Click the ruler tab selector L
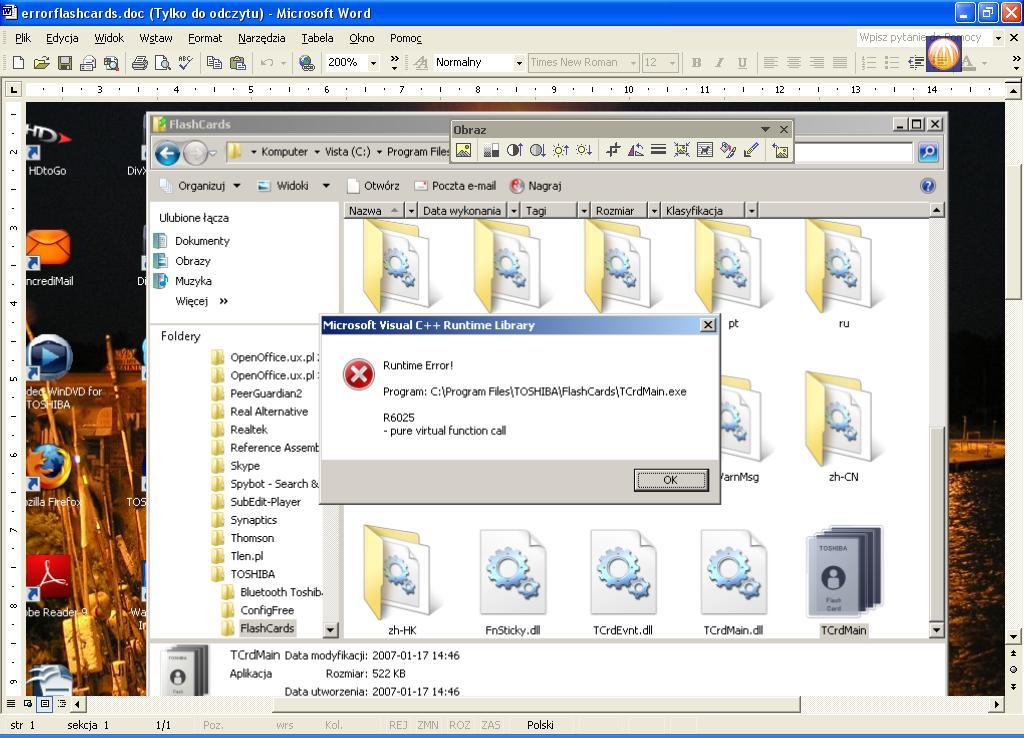The image size is (1024, 738). pyautogui.click(x=13, y=89)
